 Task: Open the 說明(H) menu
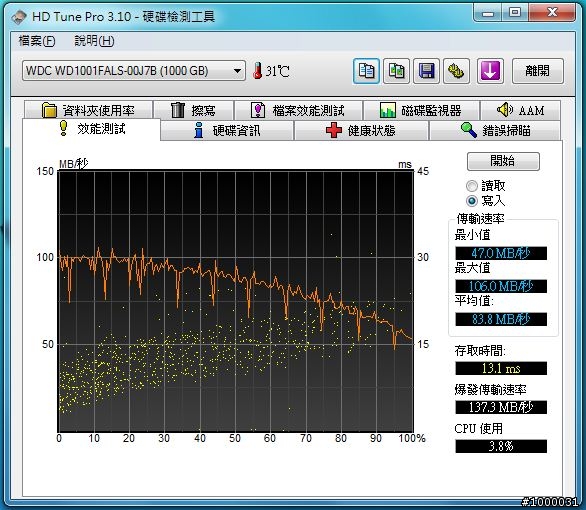pyautogui.click(x=94, y=41)
